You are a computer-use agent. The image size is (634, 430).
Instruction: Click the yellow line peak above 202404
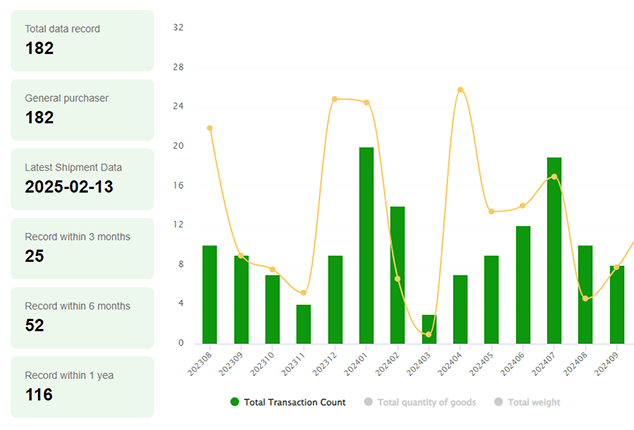tap(460, 90)
